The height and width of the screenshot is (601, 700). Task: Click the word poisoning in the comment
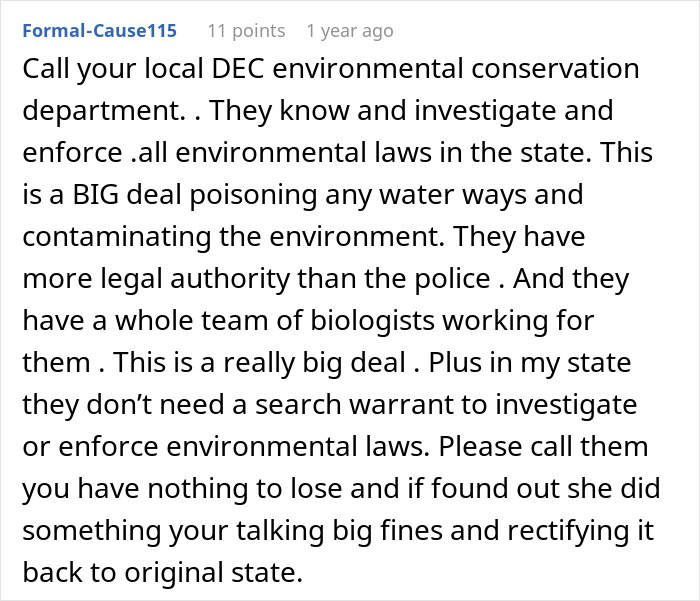254,196
